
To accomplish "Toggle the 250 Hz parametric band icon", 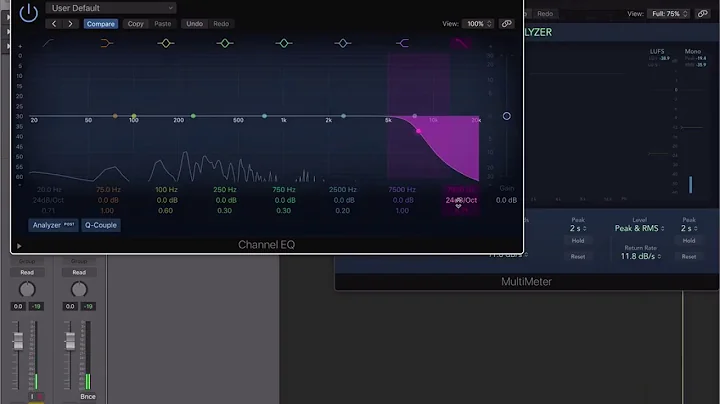I will pyautogui.click(x=225, y=43).
